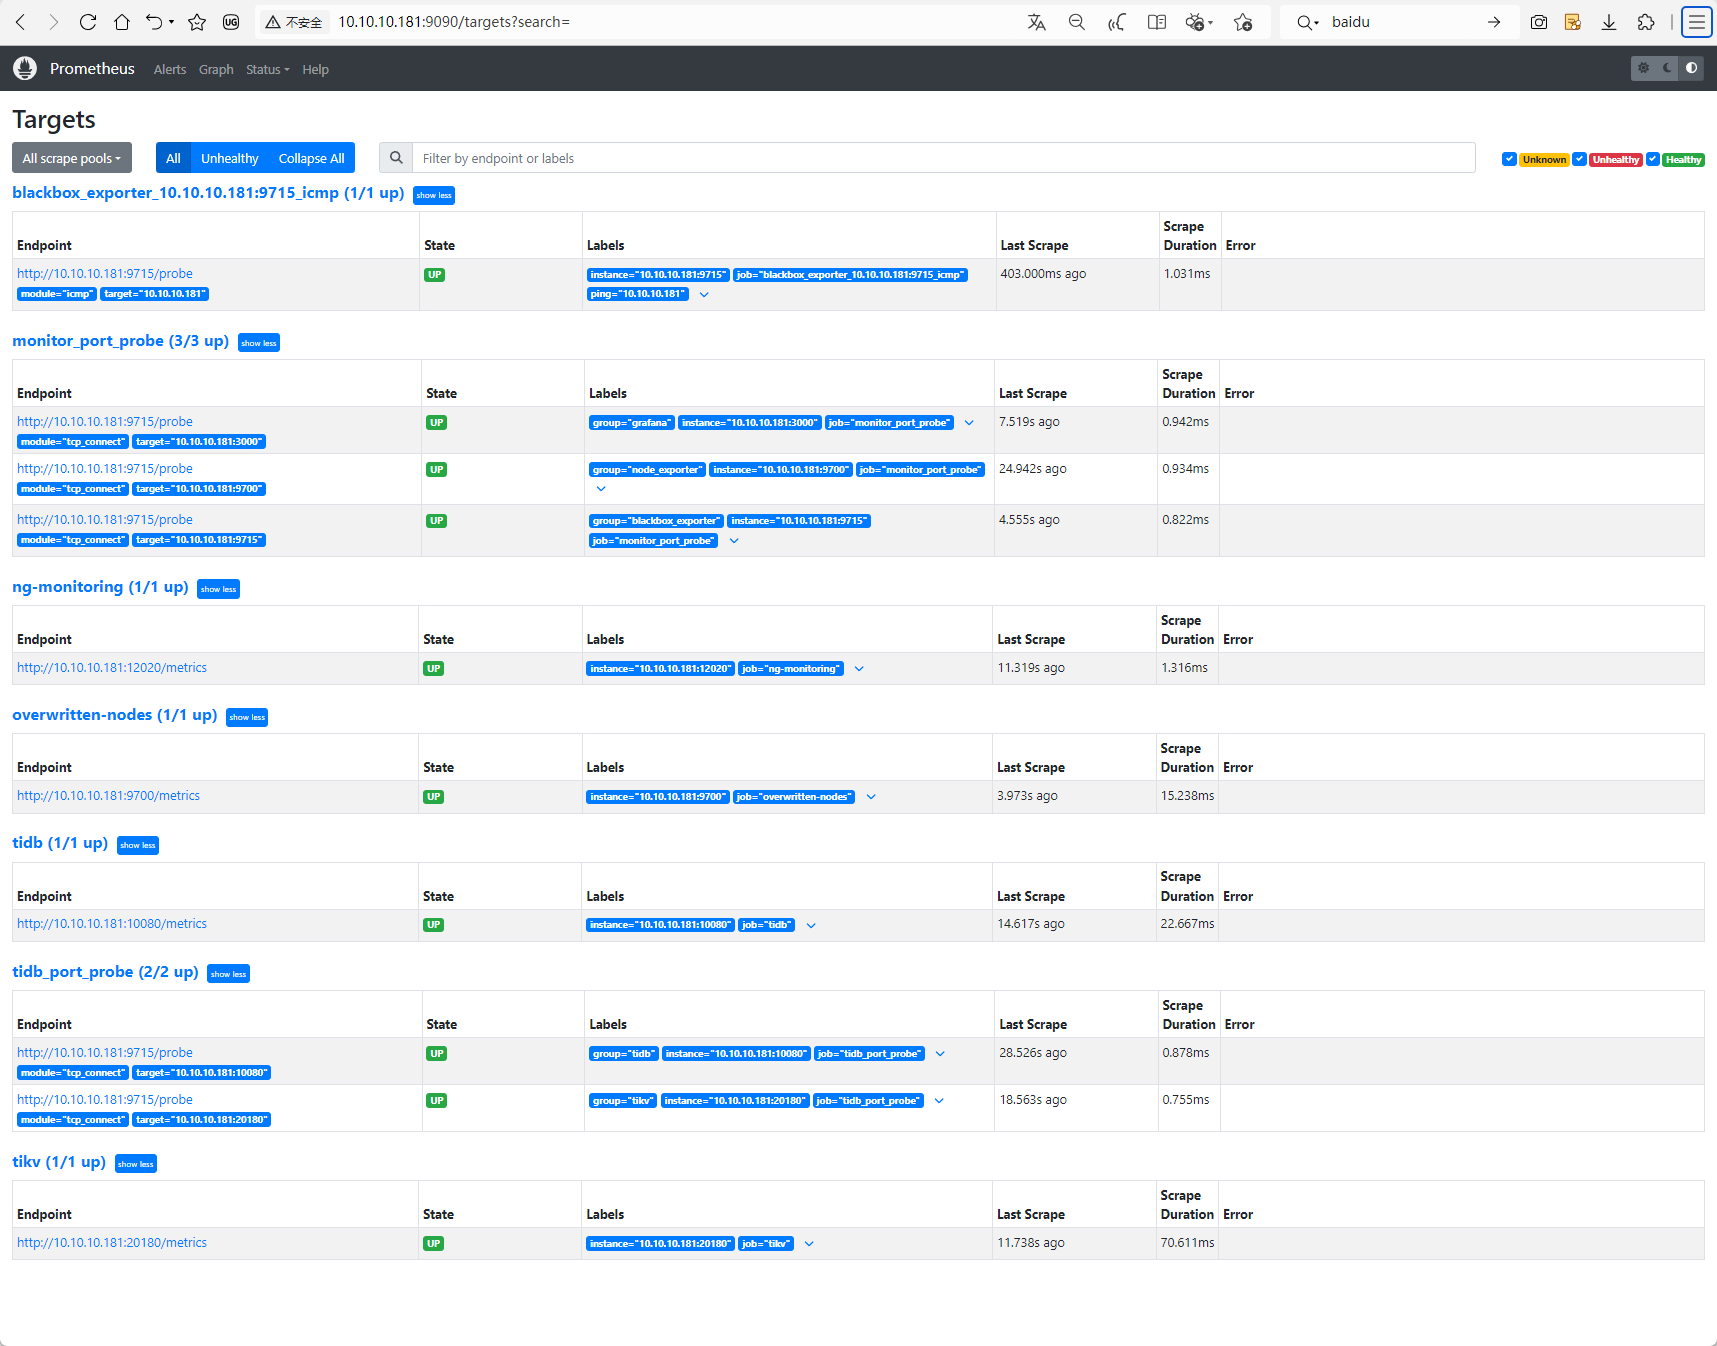Click the baidu search box
The height and width of the screenshot is (1346, 1717).
1400,22
